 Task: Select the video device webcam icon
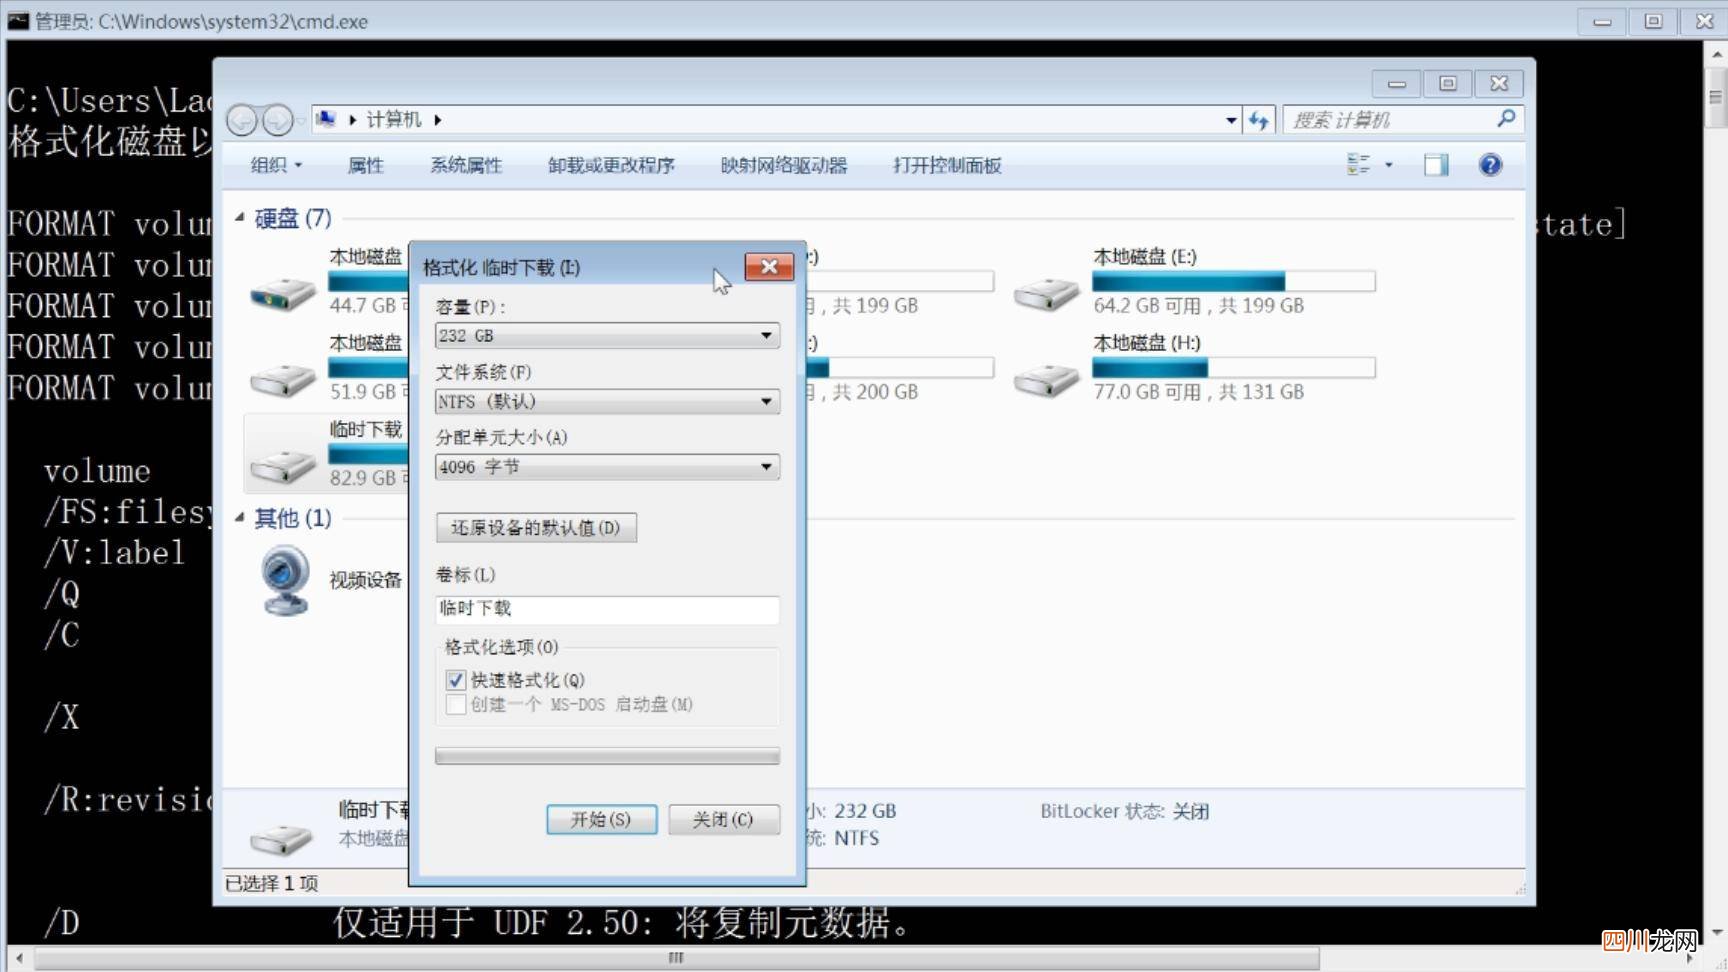(285, 580)
